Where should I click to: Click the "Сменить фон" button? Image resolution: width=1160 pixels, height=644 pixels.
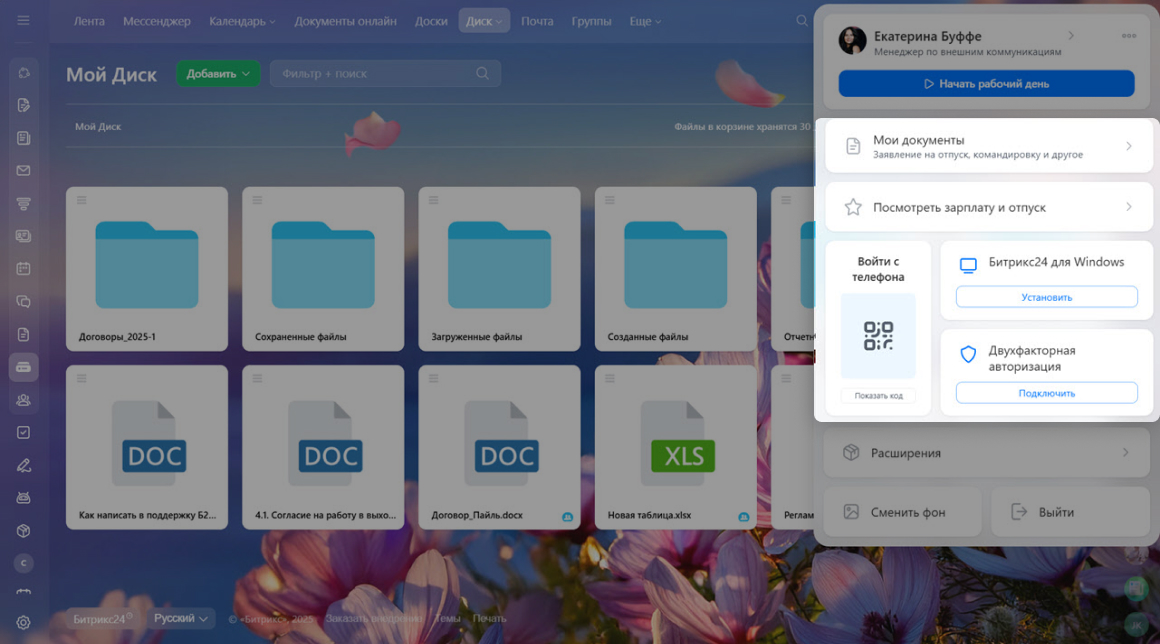(903, 512)
